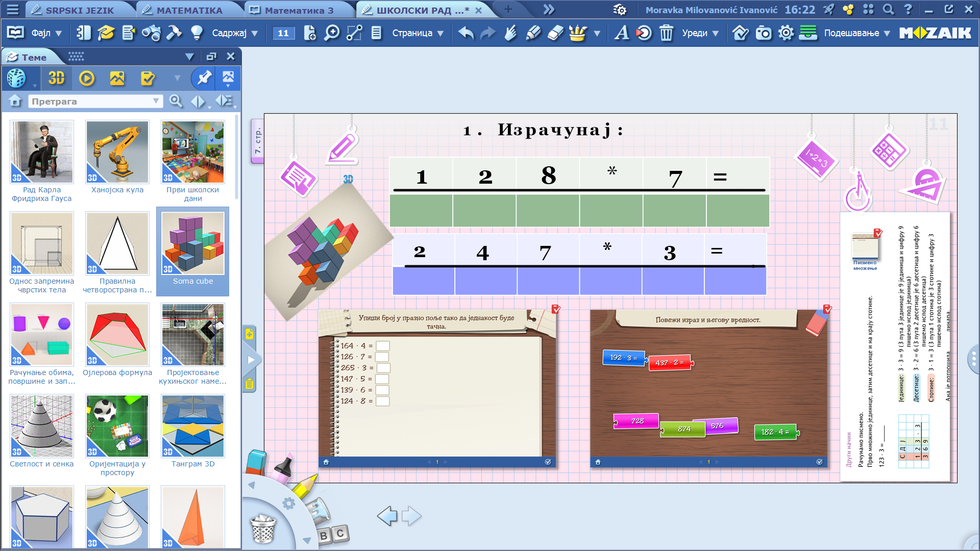Go to home in Теме panel

point(16,101)
